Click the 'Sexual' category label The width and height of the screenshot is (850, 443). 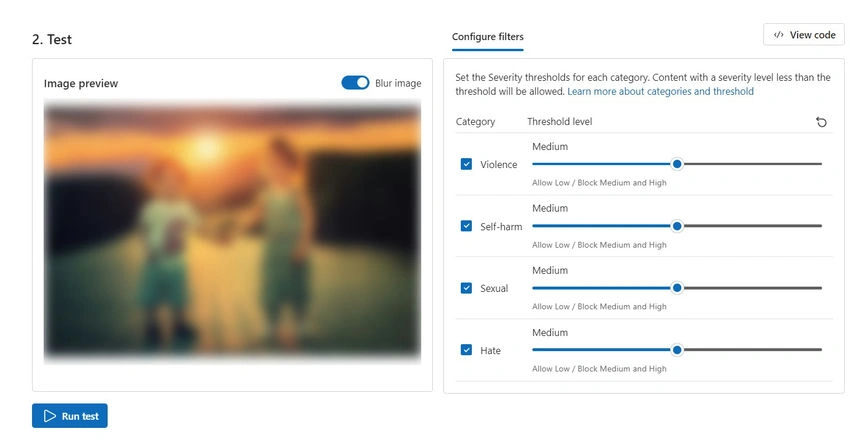[494, 288]
